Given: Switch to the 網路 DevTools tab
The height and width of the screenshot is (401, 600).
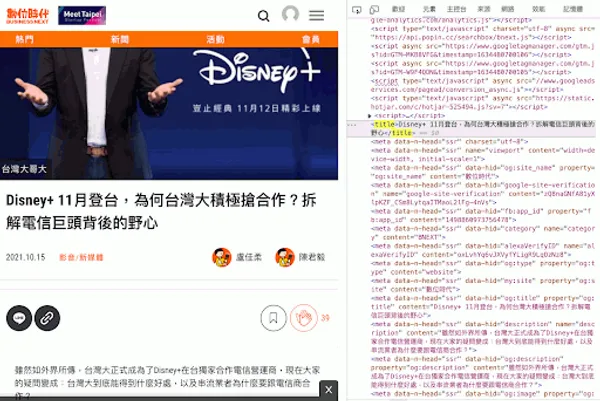Looking at the screenshot, I should (x=507, y=9).
